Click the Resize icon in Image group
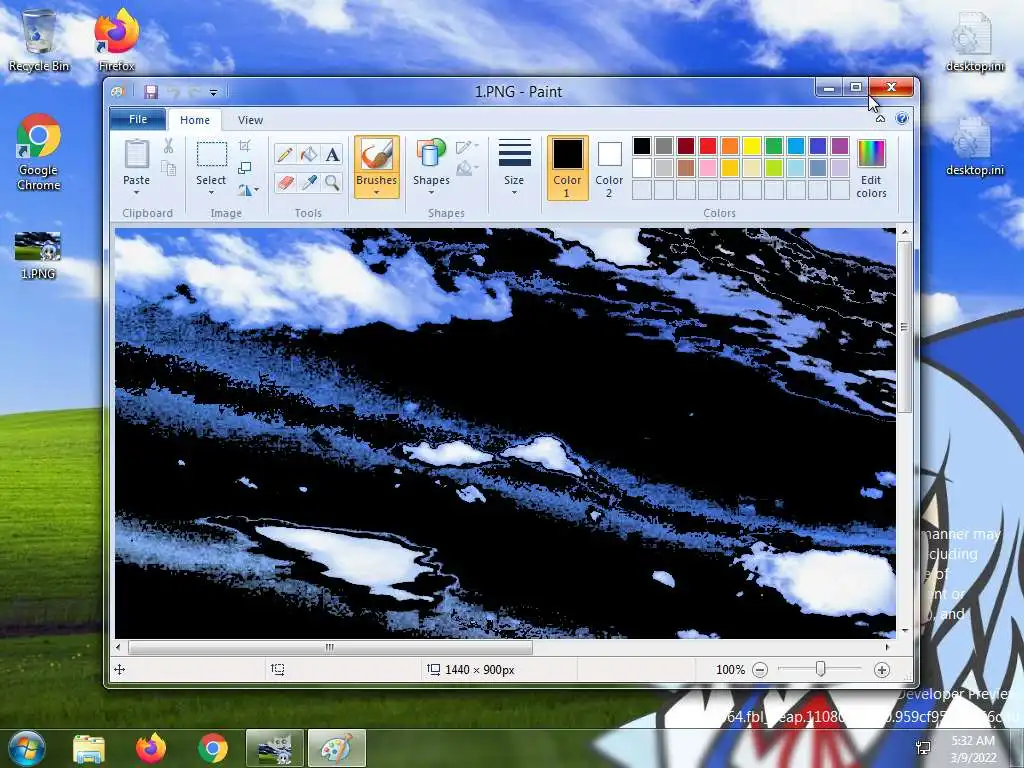Viewport: 1024px width, 768px height. (245, 168)
